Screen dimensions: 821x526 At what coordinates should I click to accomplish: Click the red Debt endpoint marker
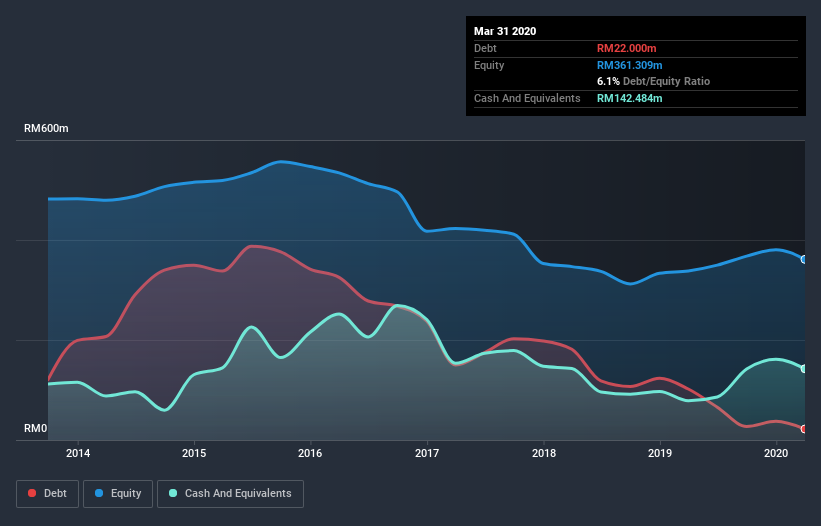(x=804, y=429)
